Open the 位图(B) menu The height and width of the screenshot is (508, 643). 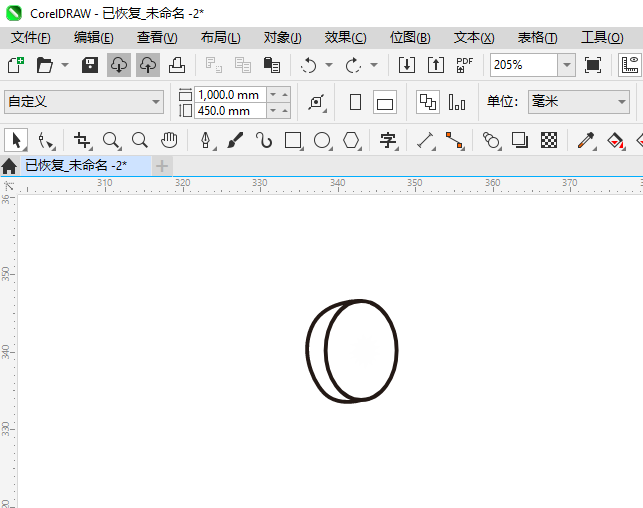tap(410, 38)
